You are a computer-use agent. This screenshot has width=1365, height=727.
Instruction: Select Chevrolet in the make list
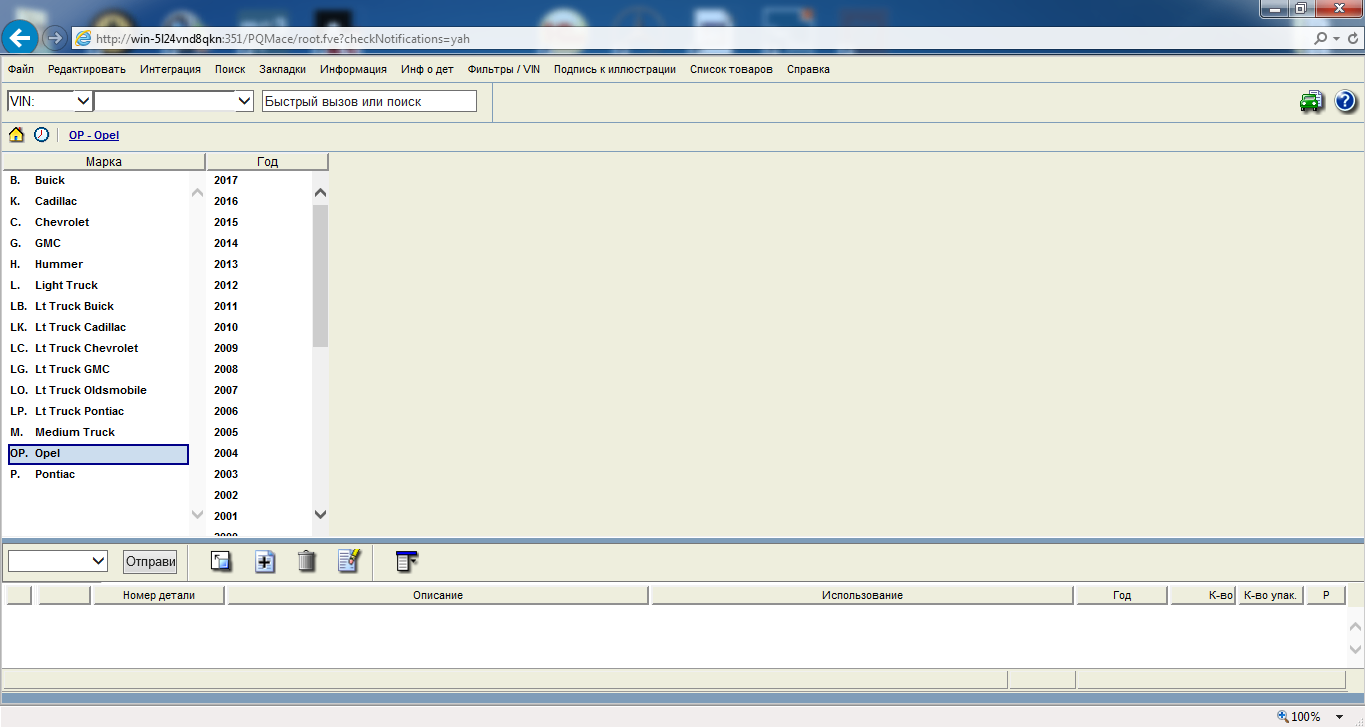tap(98, 222)
